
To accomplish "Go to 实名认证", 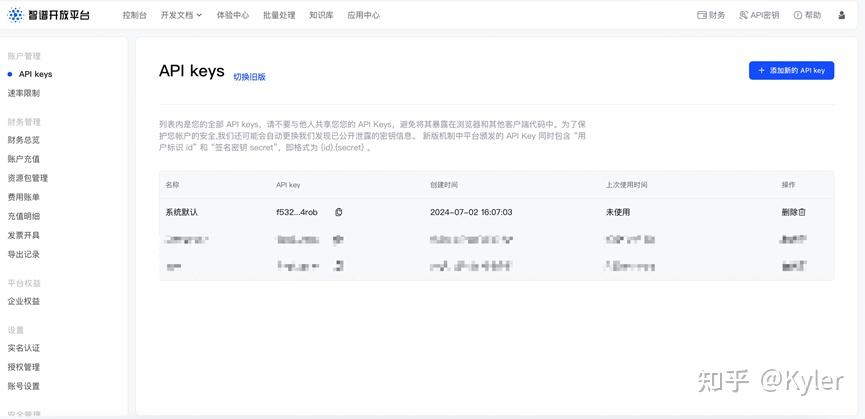I will coord(24,348).
